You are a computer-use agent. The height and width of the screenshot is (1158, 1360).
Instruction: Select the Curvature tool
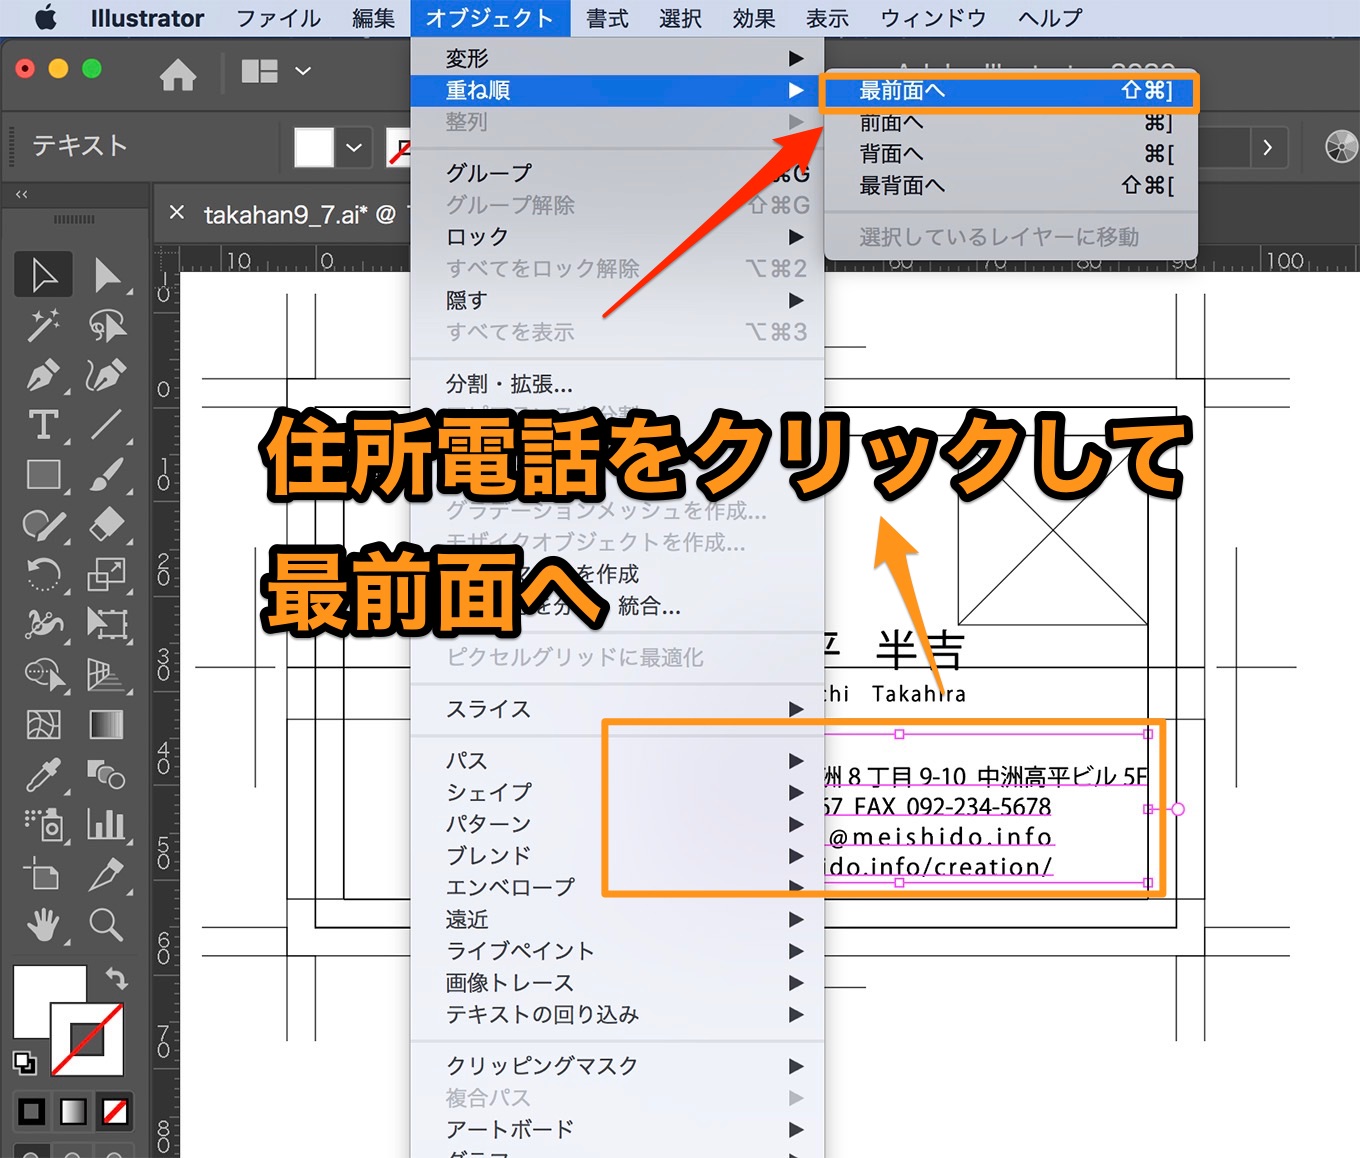pyautogui.click(x=106, y=375)
